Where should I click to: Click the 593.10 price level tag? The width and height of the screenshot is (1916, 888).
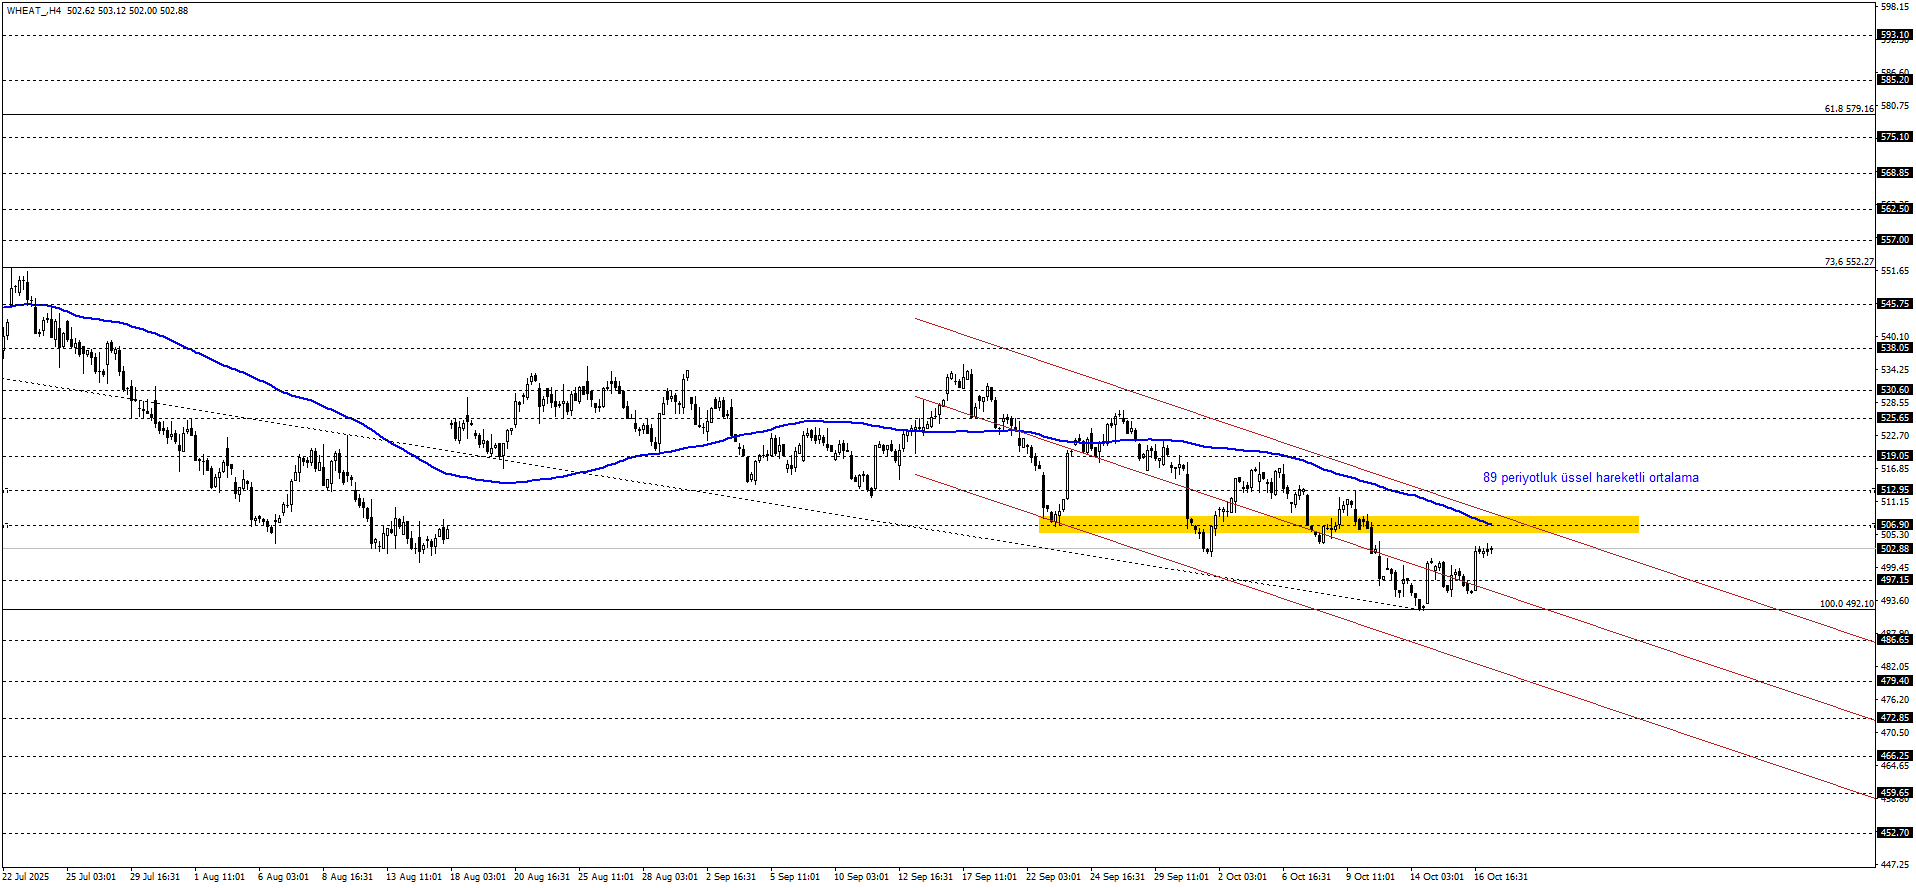[1895, 35]
